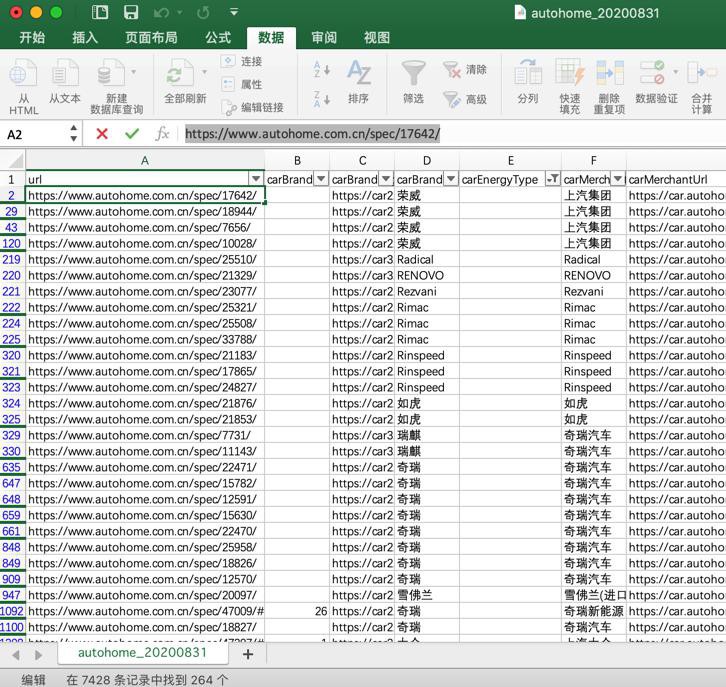Clear the applied filter
The width and height of the screenshot is (726, 687).
[x=465, y=69]
